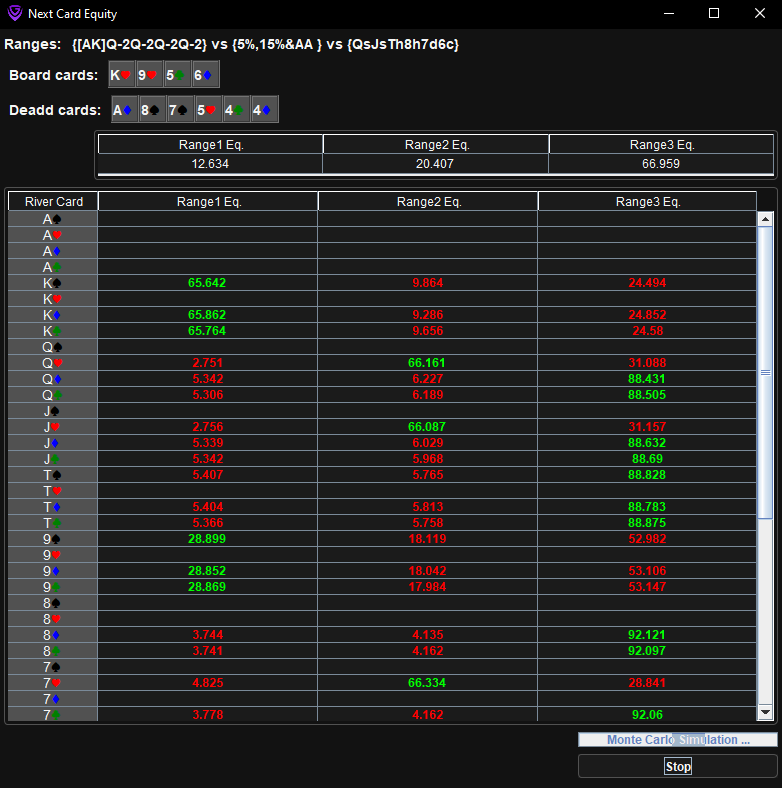Click the 66.334 equity cell
This screenshot has width=782, height=788.
coord(427,683)
